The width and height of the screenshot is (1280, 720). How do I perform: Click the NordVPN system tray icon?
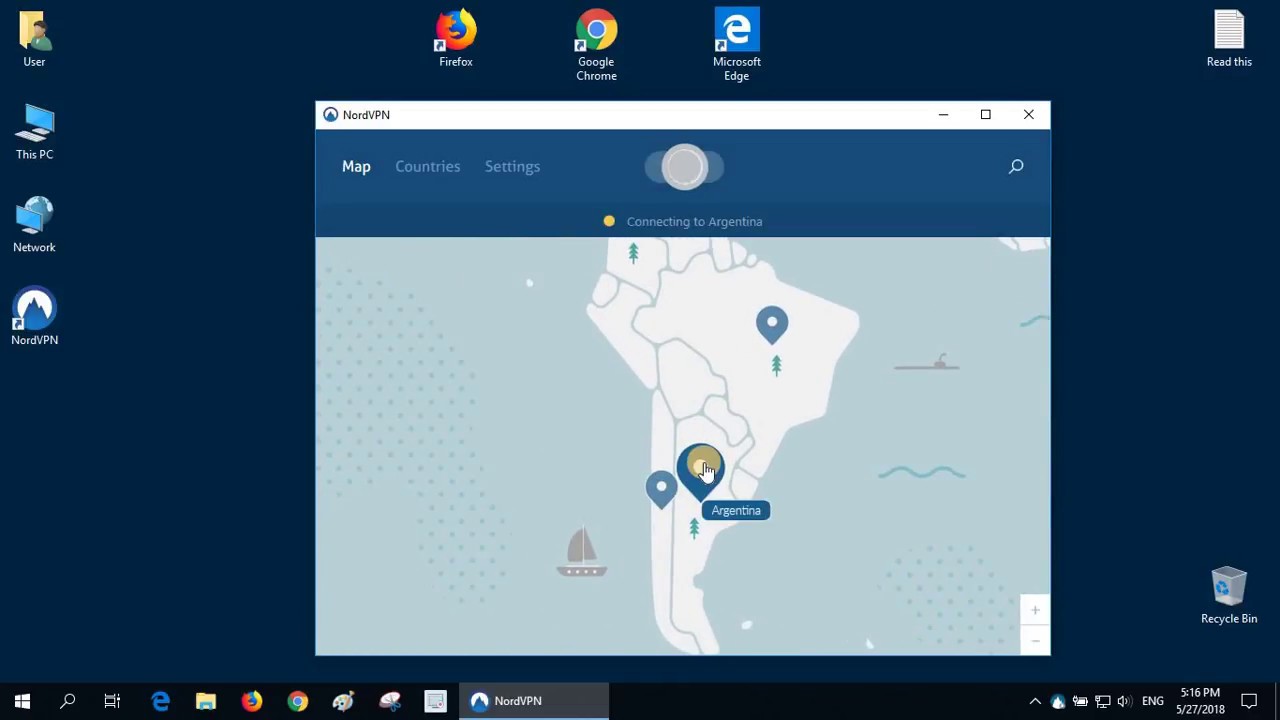pos(1058,701)
